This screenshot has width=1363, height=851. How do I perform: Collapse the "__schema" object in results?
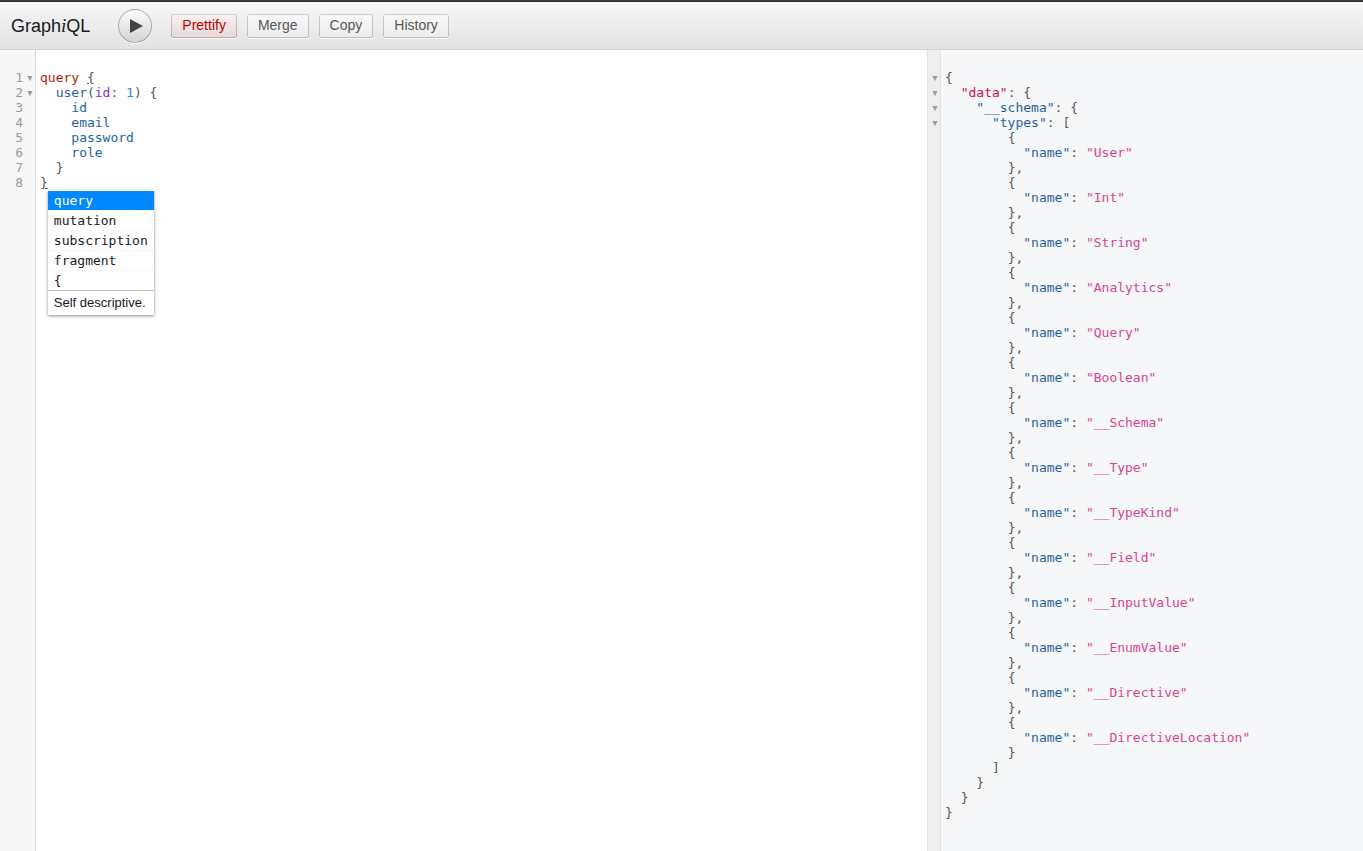point(935,107)
